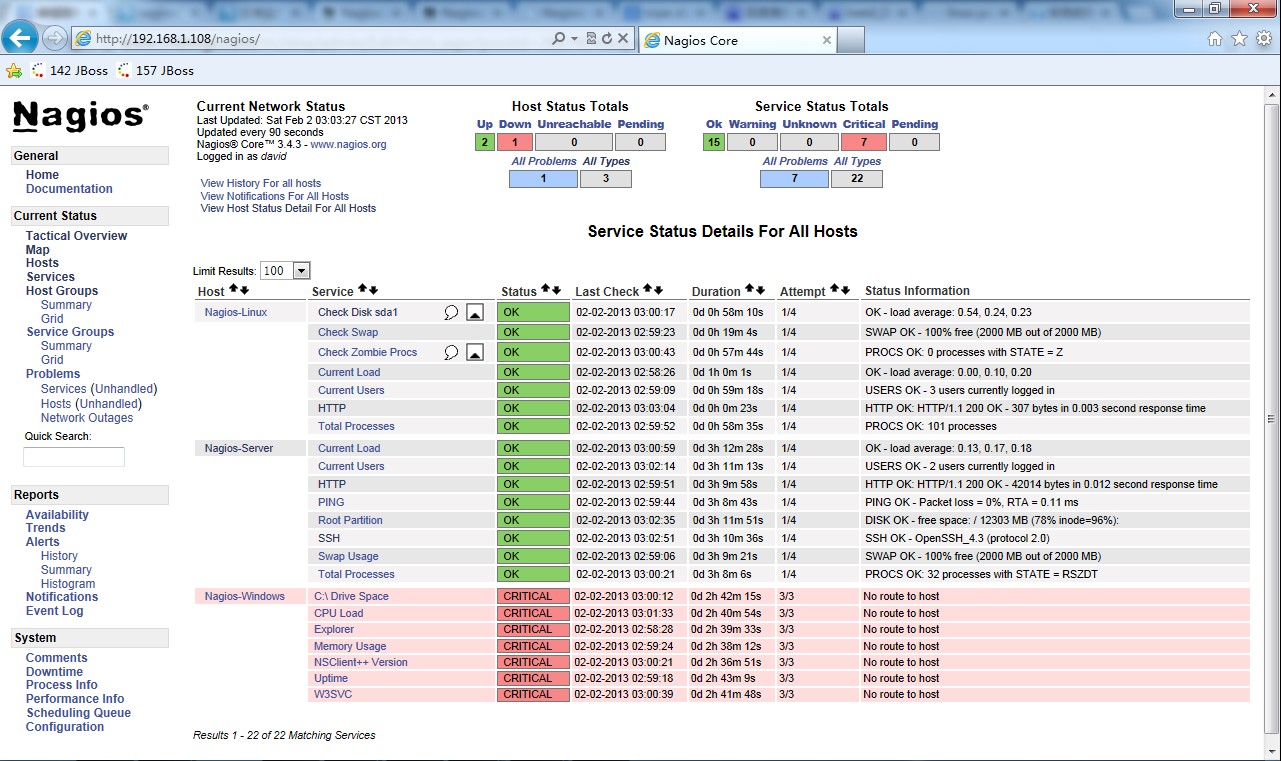Image resolution: width=1281 pixels, height=761 pixels.
Task: Open the browser Tools gear icon
Action: pos(1264,39)
